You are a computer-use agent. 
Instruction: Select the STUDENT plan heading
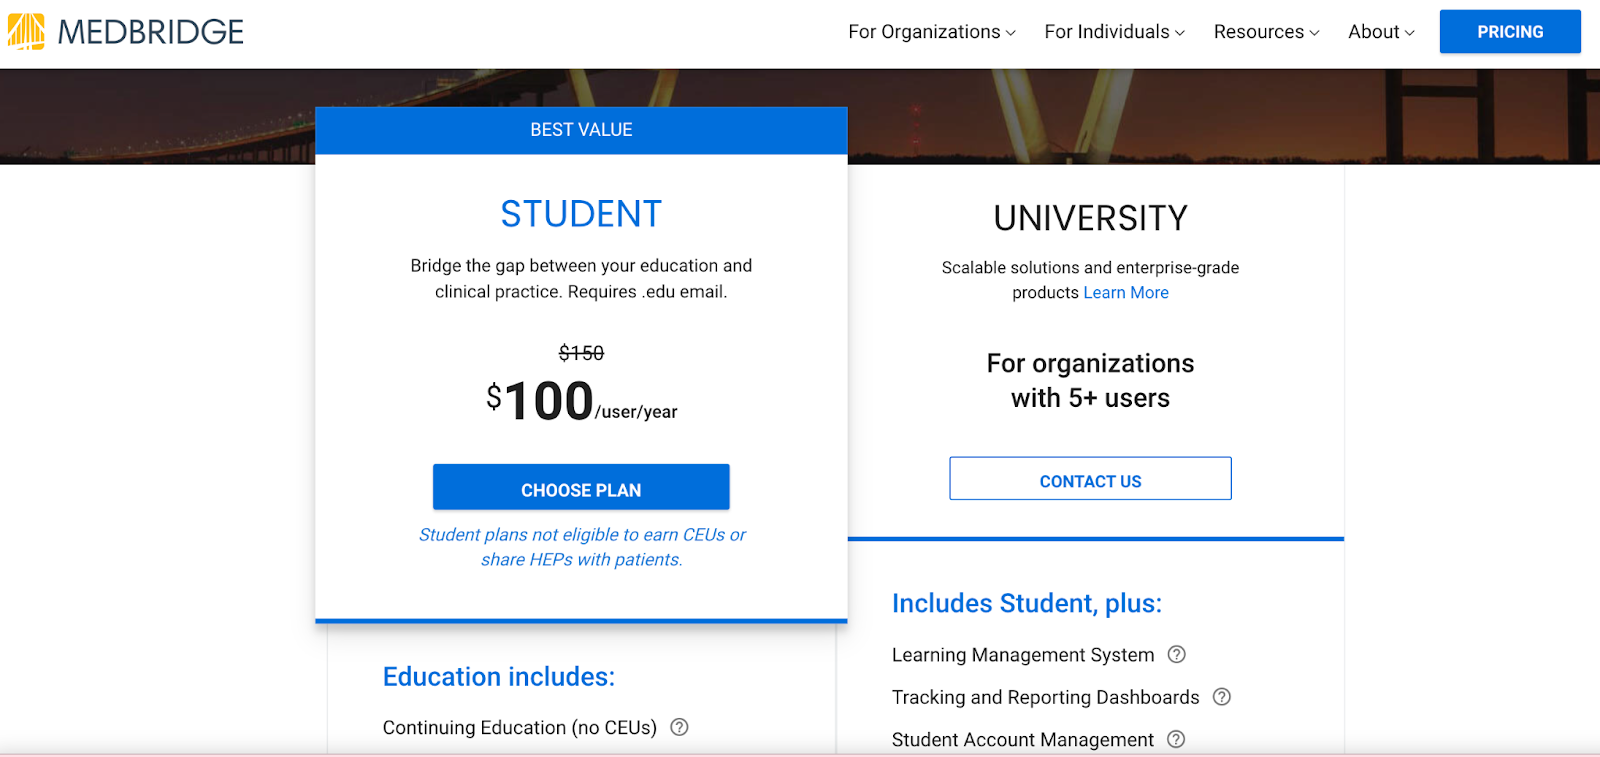click(x=581, y=214)
